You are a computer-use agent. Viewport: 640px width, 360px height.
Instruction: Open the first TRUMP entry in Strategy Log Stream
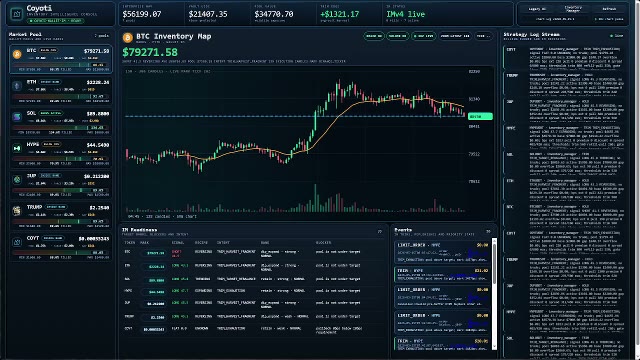coord(564,84)
